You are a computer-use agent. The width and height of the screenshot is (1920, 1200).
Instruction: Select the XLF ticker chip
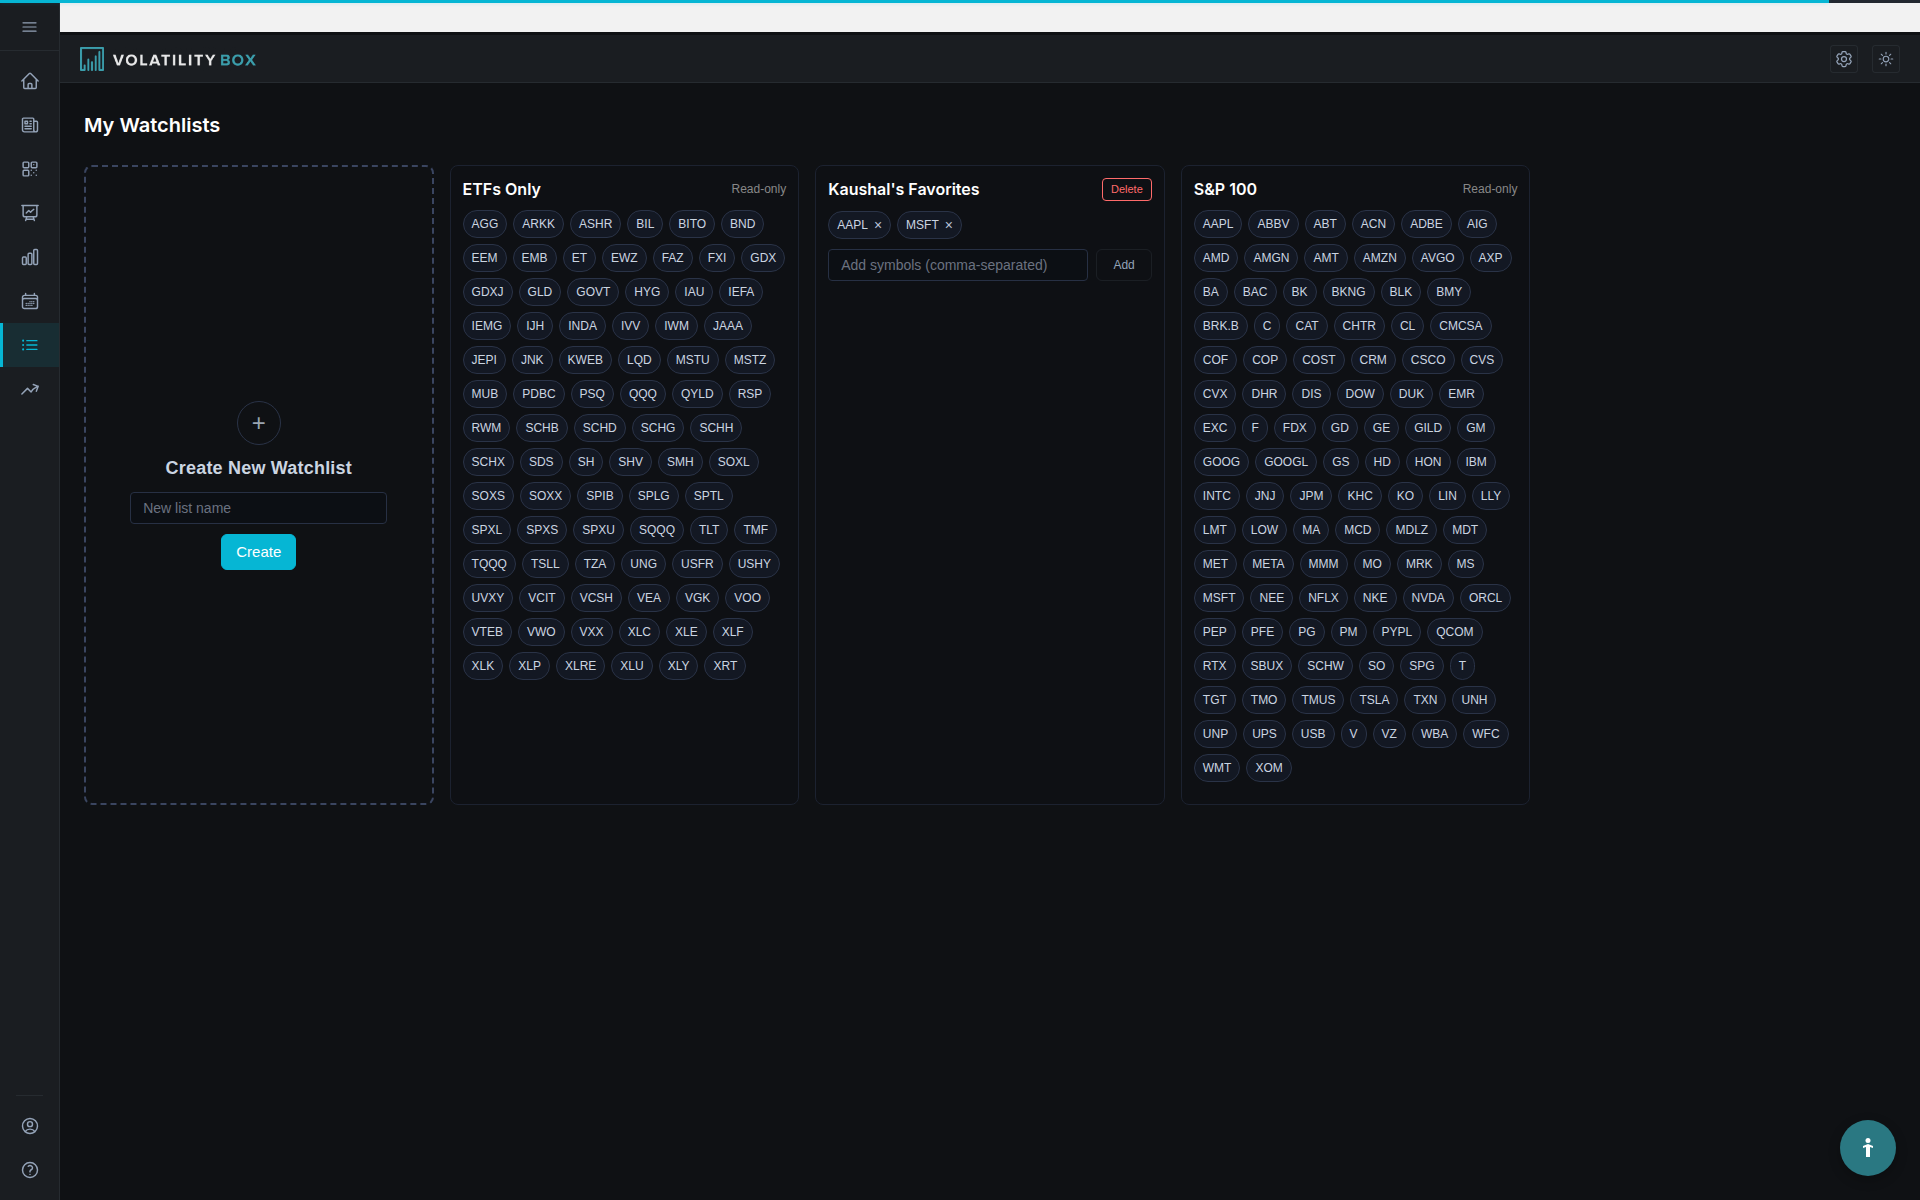pos(732,632)
